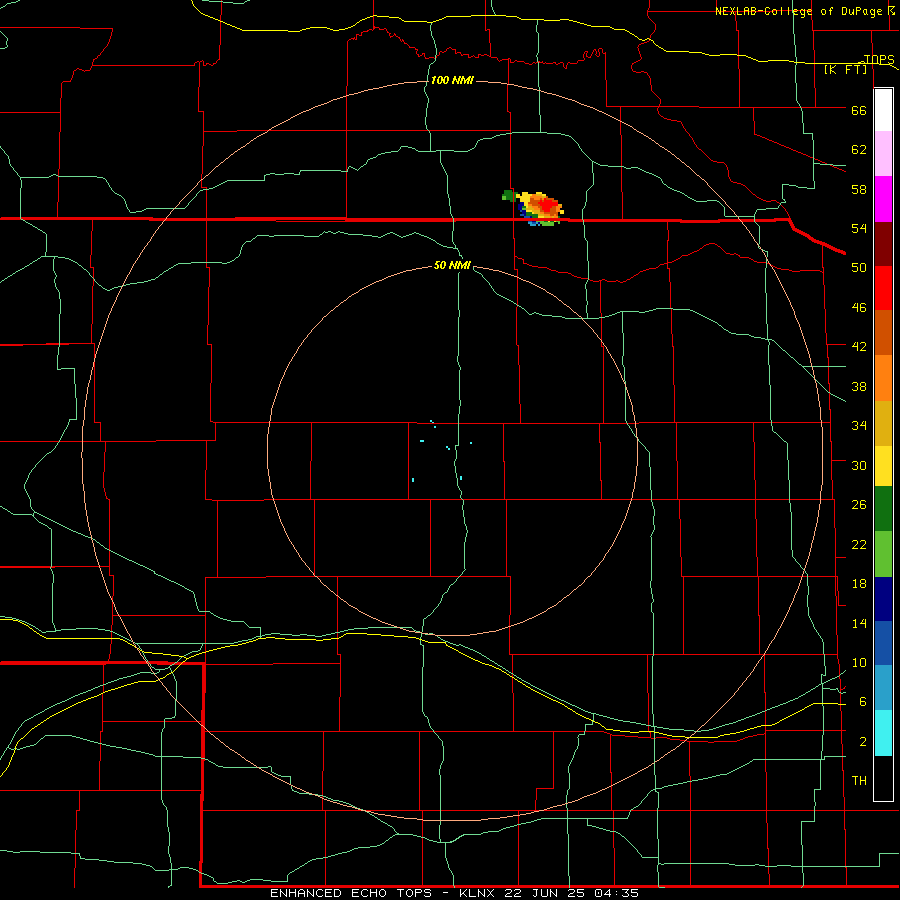Image resolution: width=900 pixels, height=900 pixels.
Task: Click the 100 NMI range ring label
Action: (452, 80)
